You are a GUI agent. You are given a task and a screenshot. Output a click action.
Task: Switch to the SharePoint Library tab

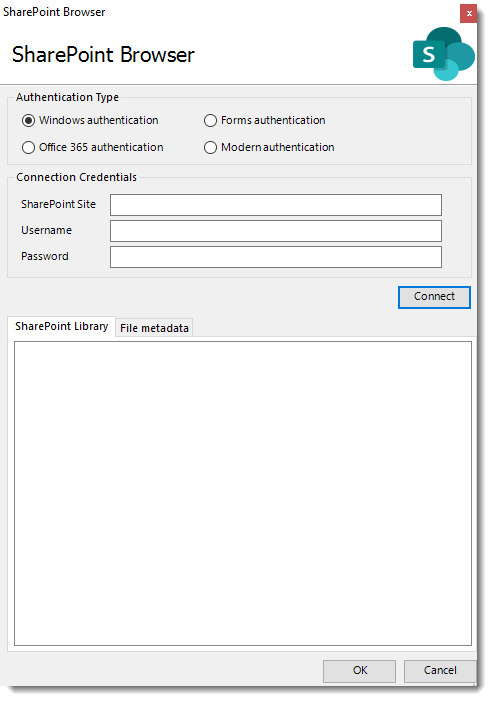click(x=62, y=326)
